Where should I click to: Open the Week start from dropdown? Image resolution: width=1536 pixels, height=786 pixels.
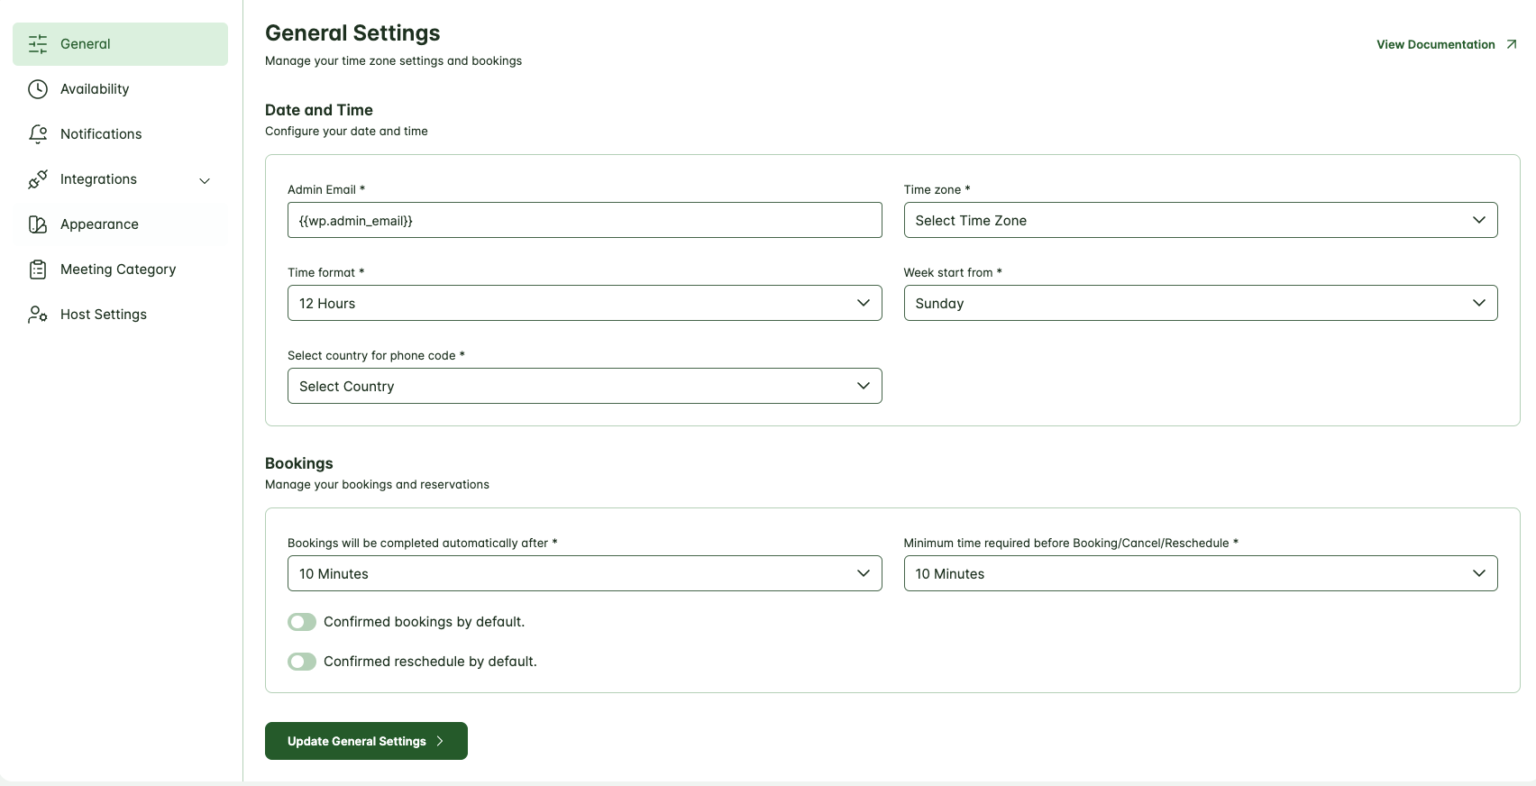(x=1200, y=302)
